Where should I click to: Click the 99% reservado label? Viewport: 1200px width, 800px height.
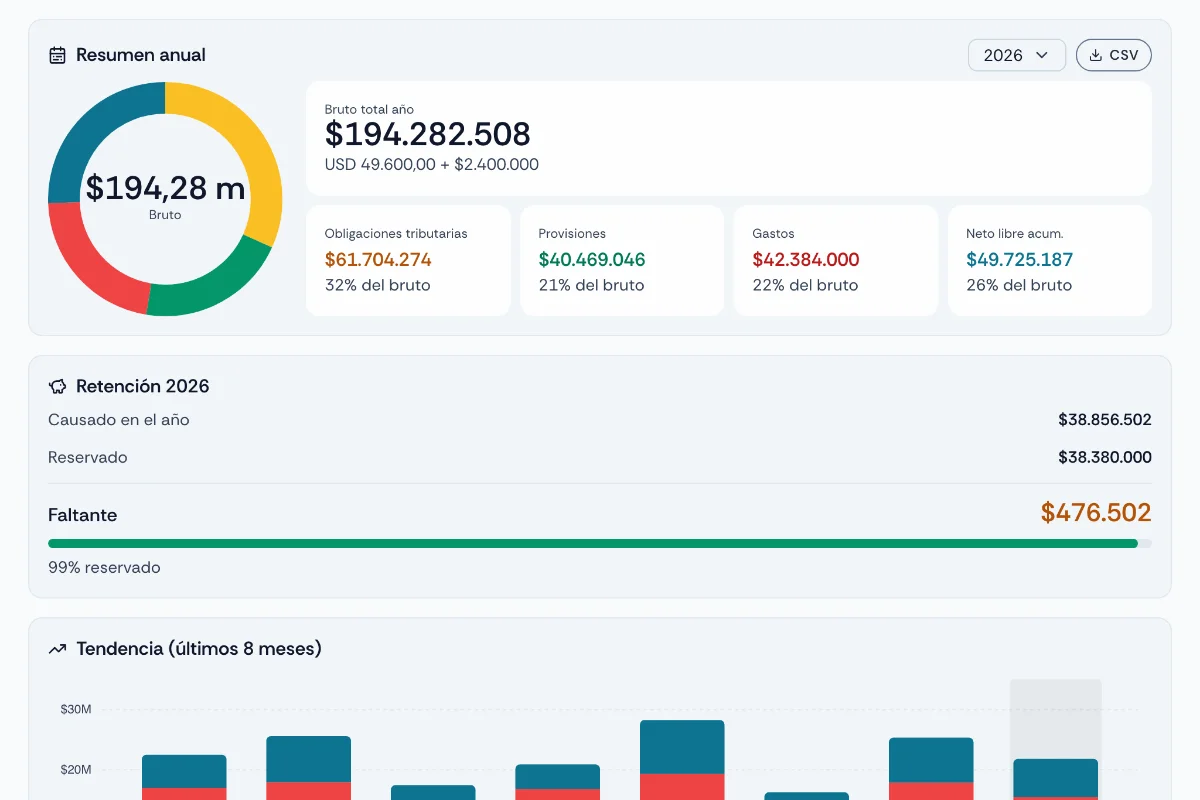pos(104,568)
